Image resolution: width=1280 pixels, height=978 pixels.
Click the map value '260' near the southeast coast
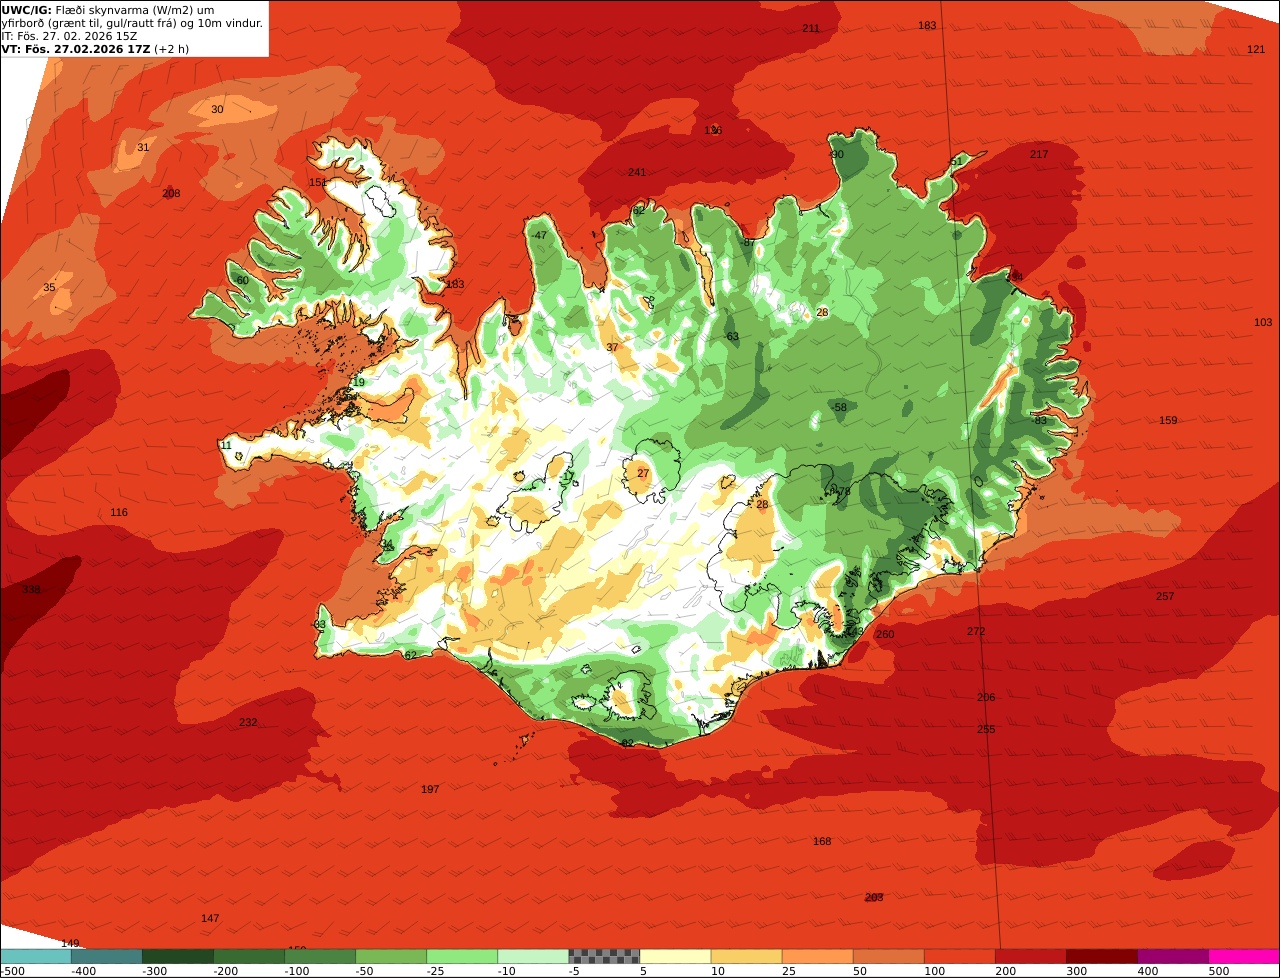(885, 634)
